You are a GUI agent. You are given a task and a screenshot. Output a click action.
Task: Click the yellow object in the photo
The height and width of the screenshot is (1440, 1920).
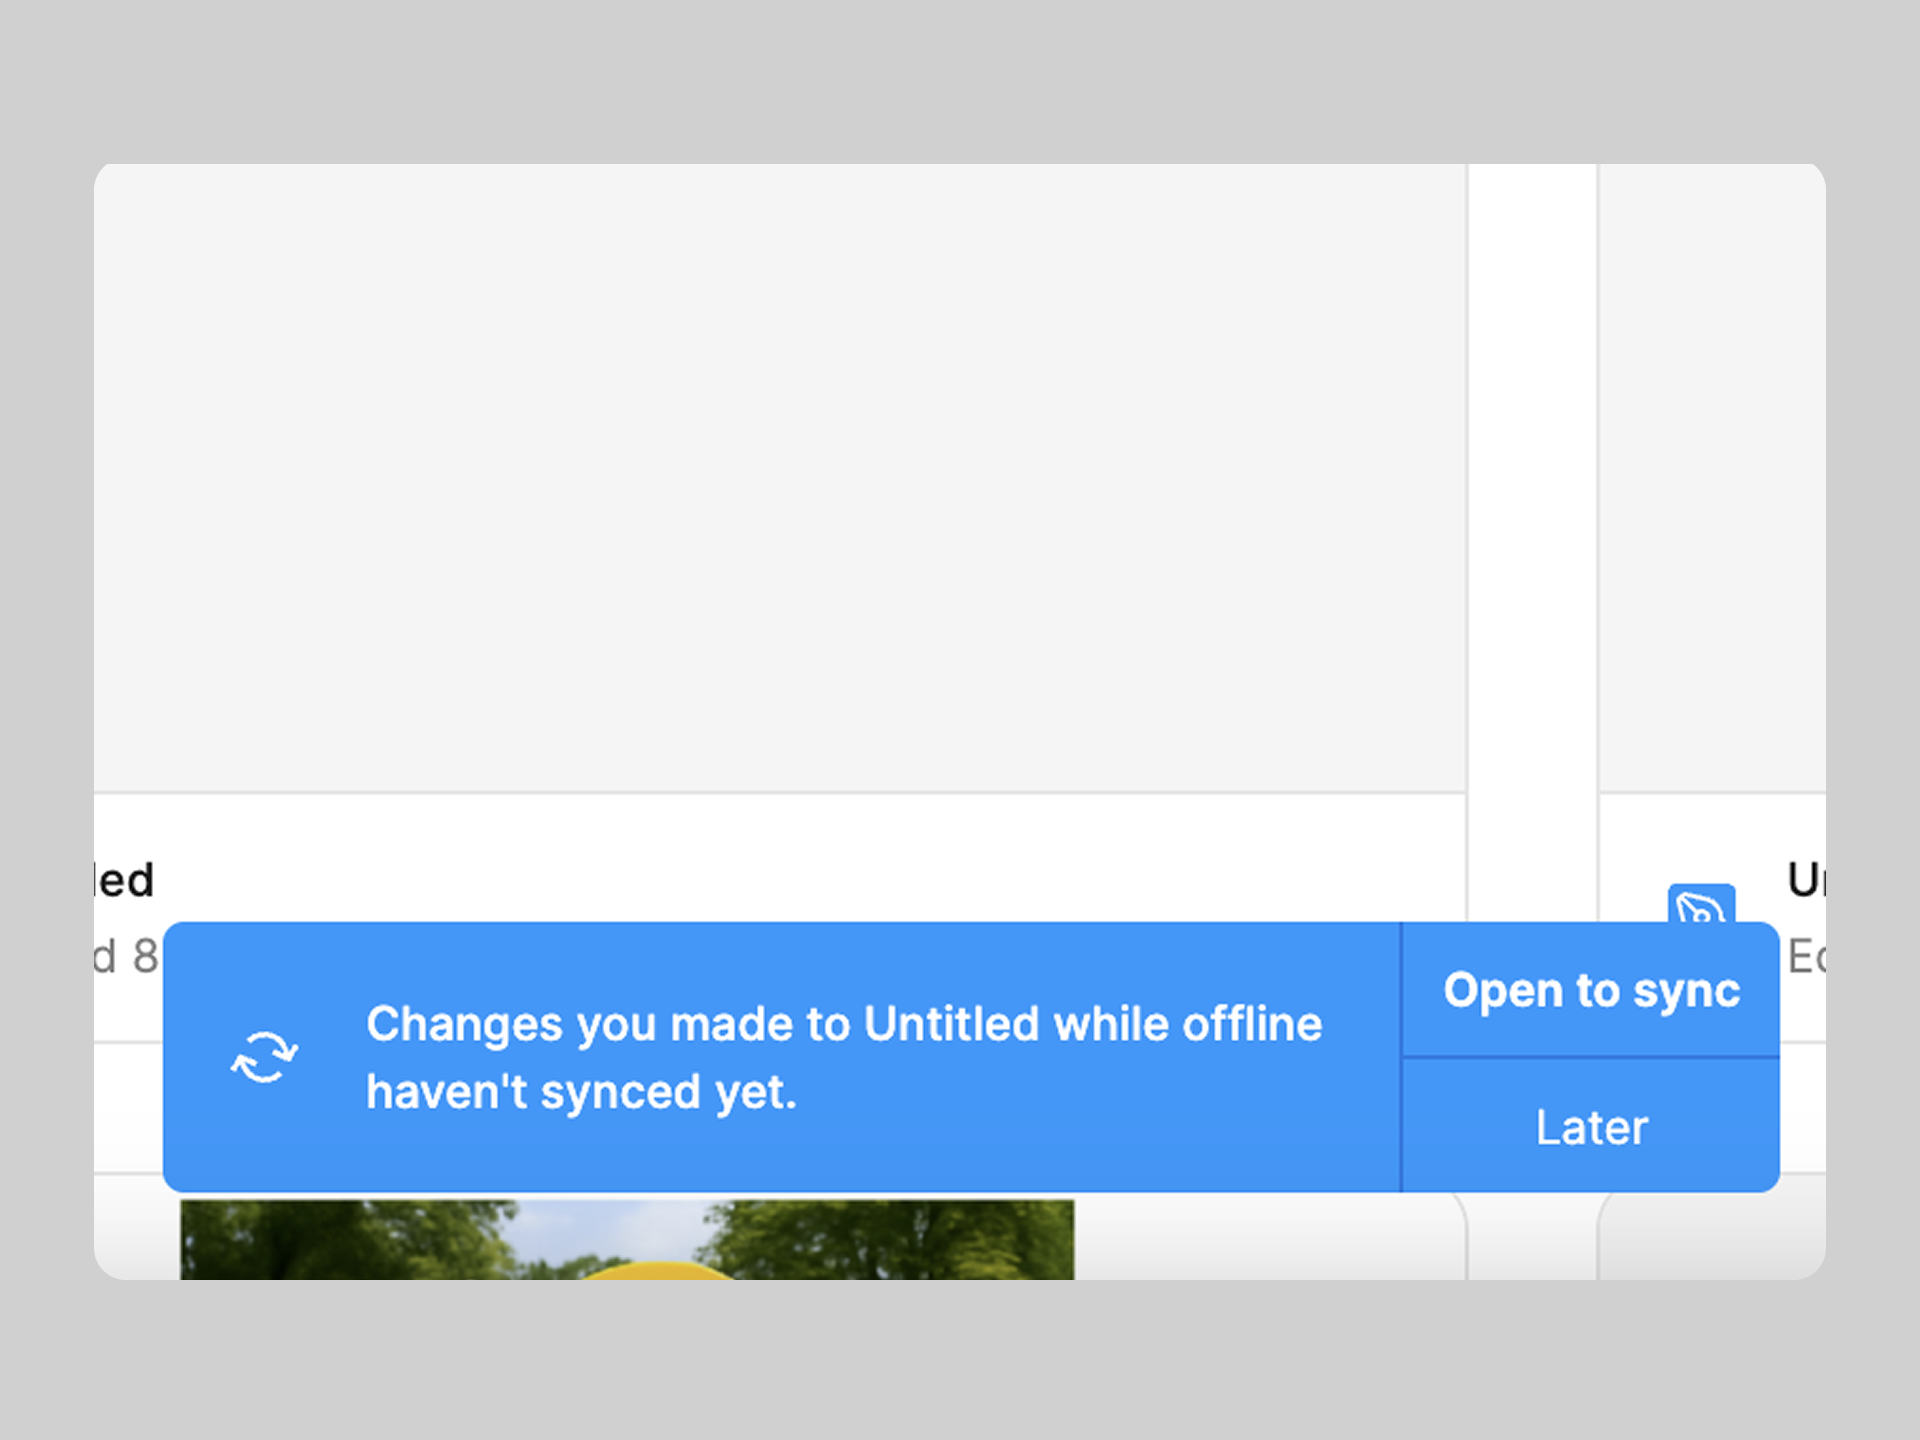[660, 1271]
